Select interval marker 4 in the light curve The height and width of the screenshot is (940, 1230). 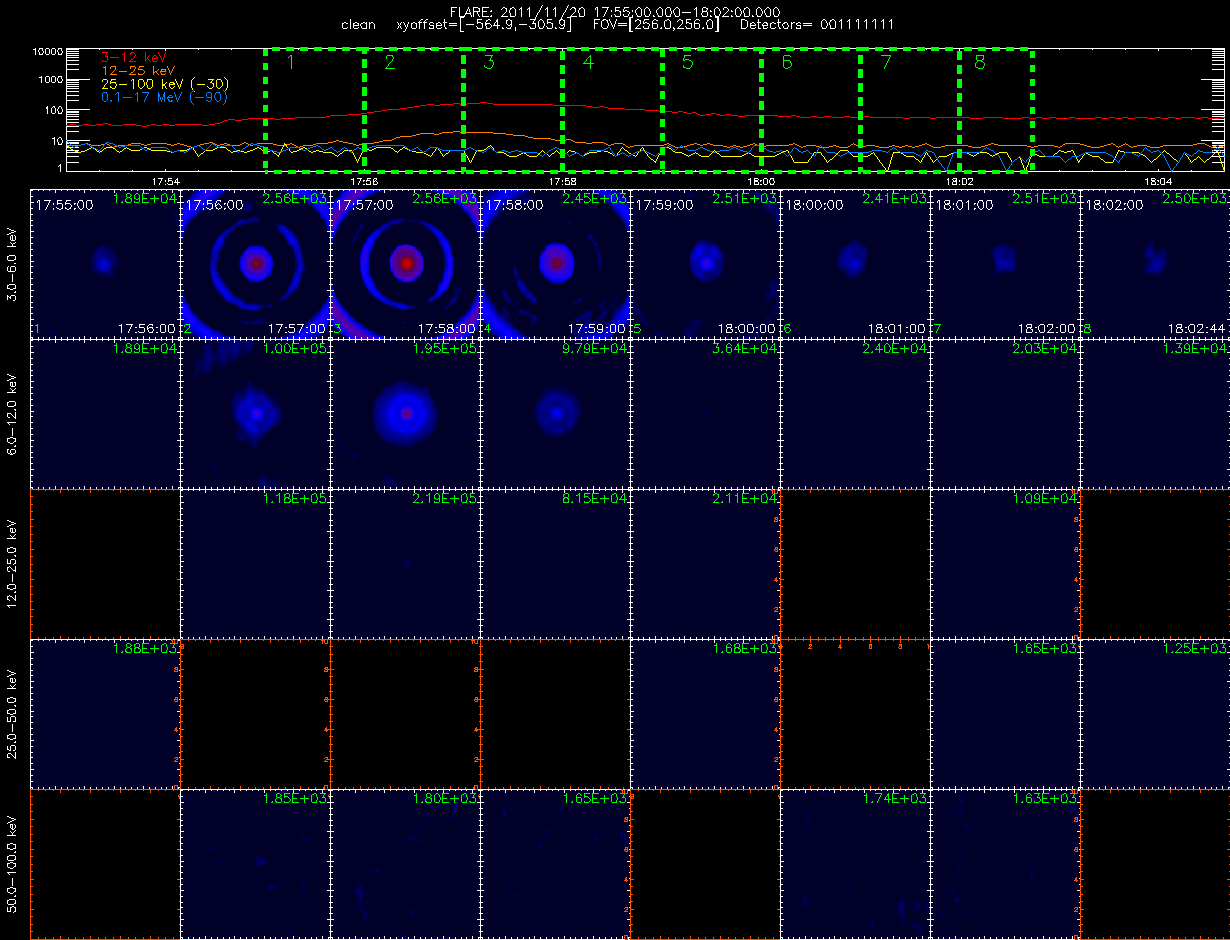click(x=588, y=63)
